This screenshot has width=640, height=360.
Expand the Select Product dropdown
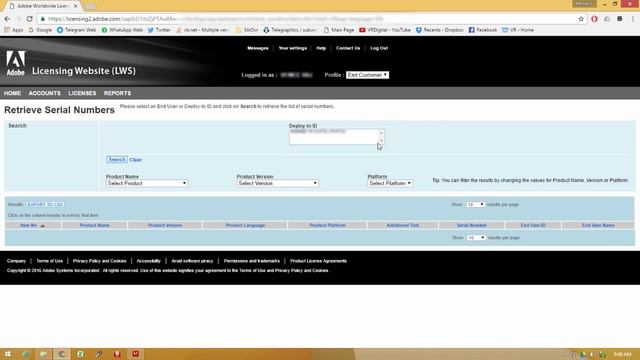tap(147, 183)
